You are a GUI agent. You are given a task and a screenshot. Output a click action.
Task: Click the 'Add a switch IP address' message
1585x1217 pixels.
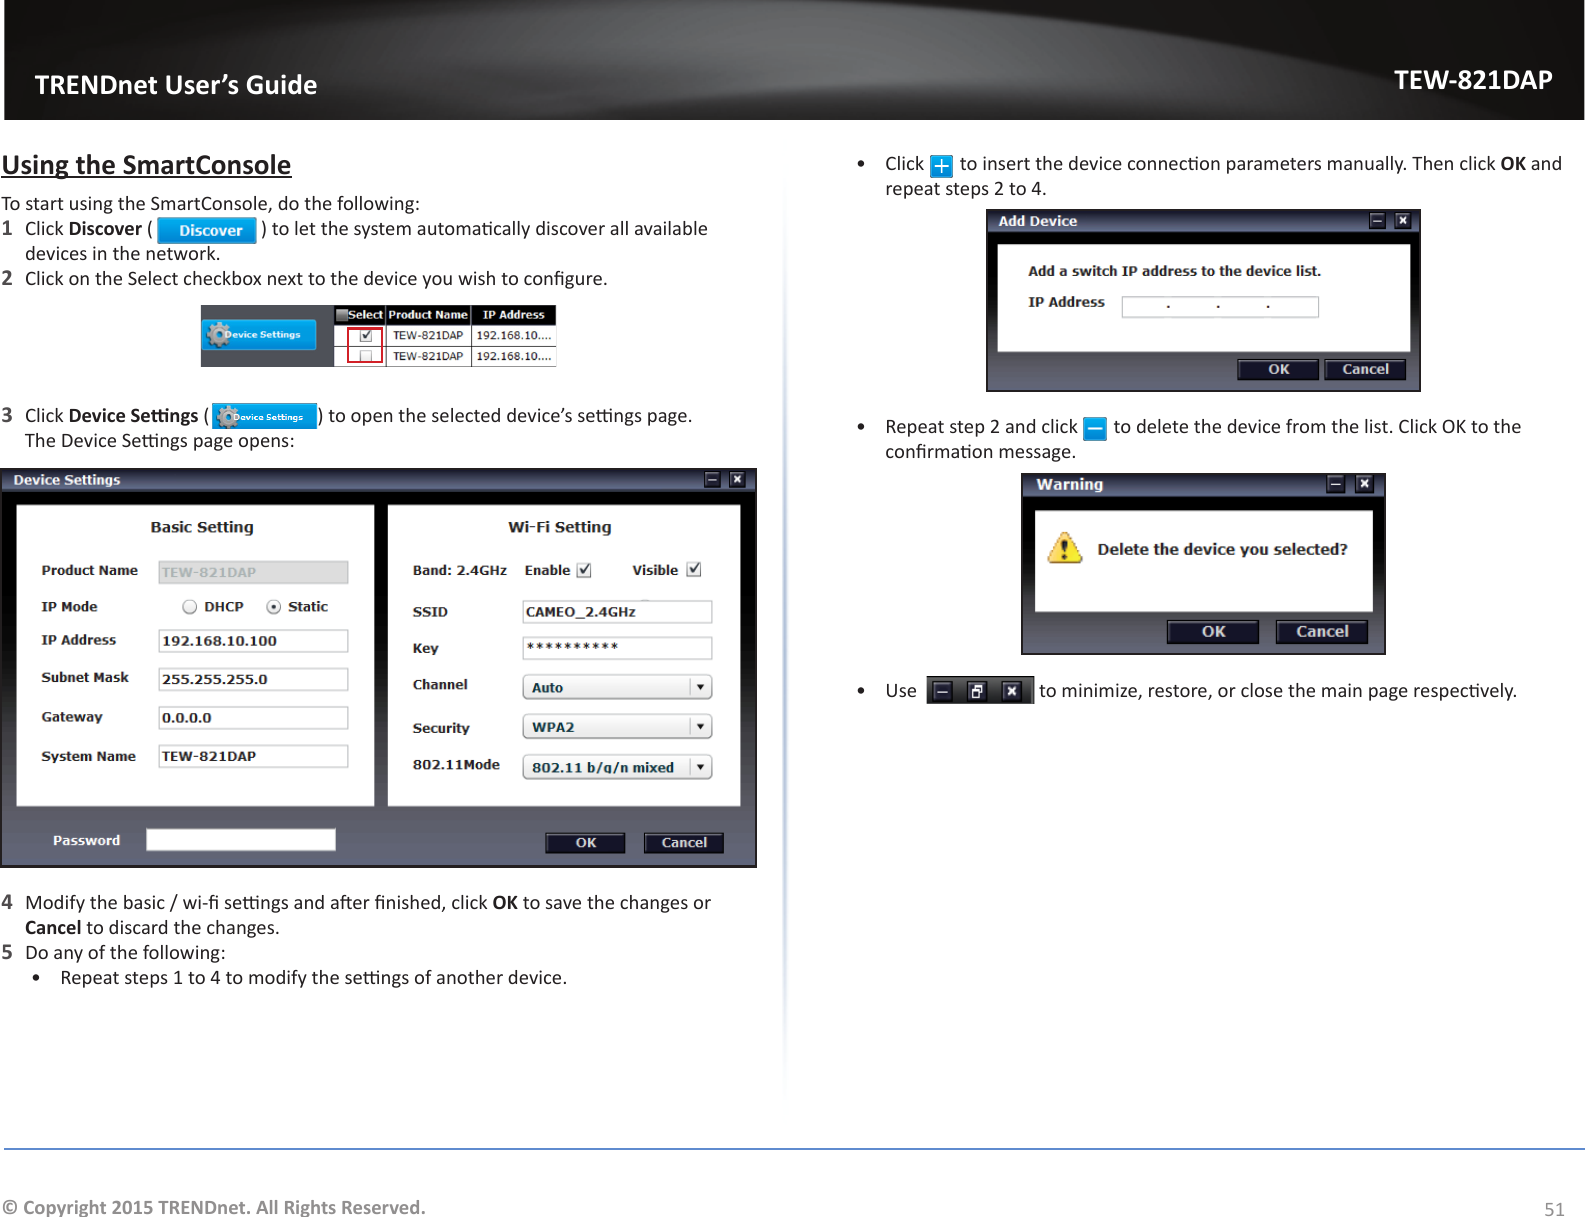click(x=1174, y=271)
